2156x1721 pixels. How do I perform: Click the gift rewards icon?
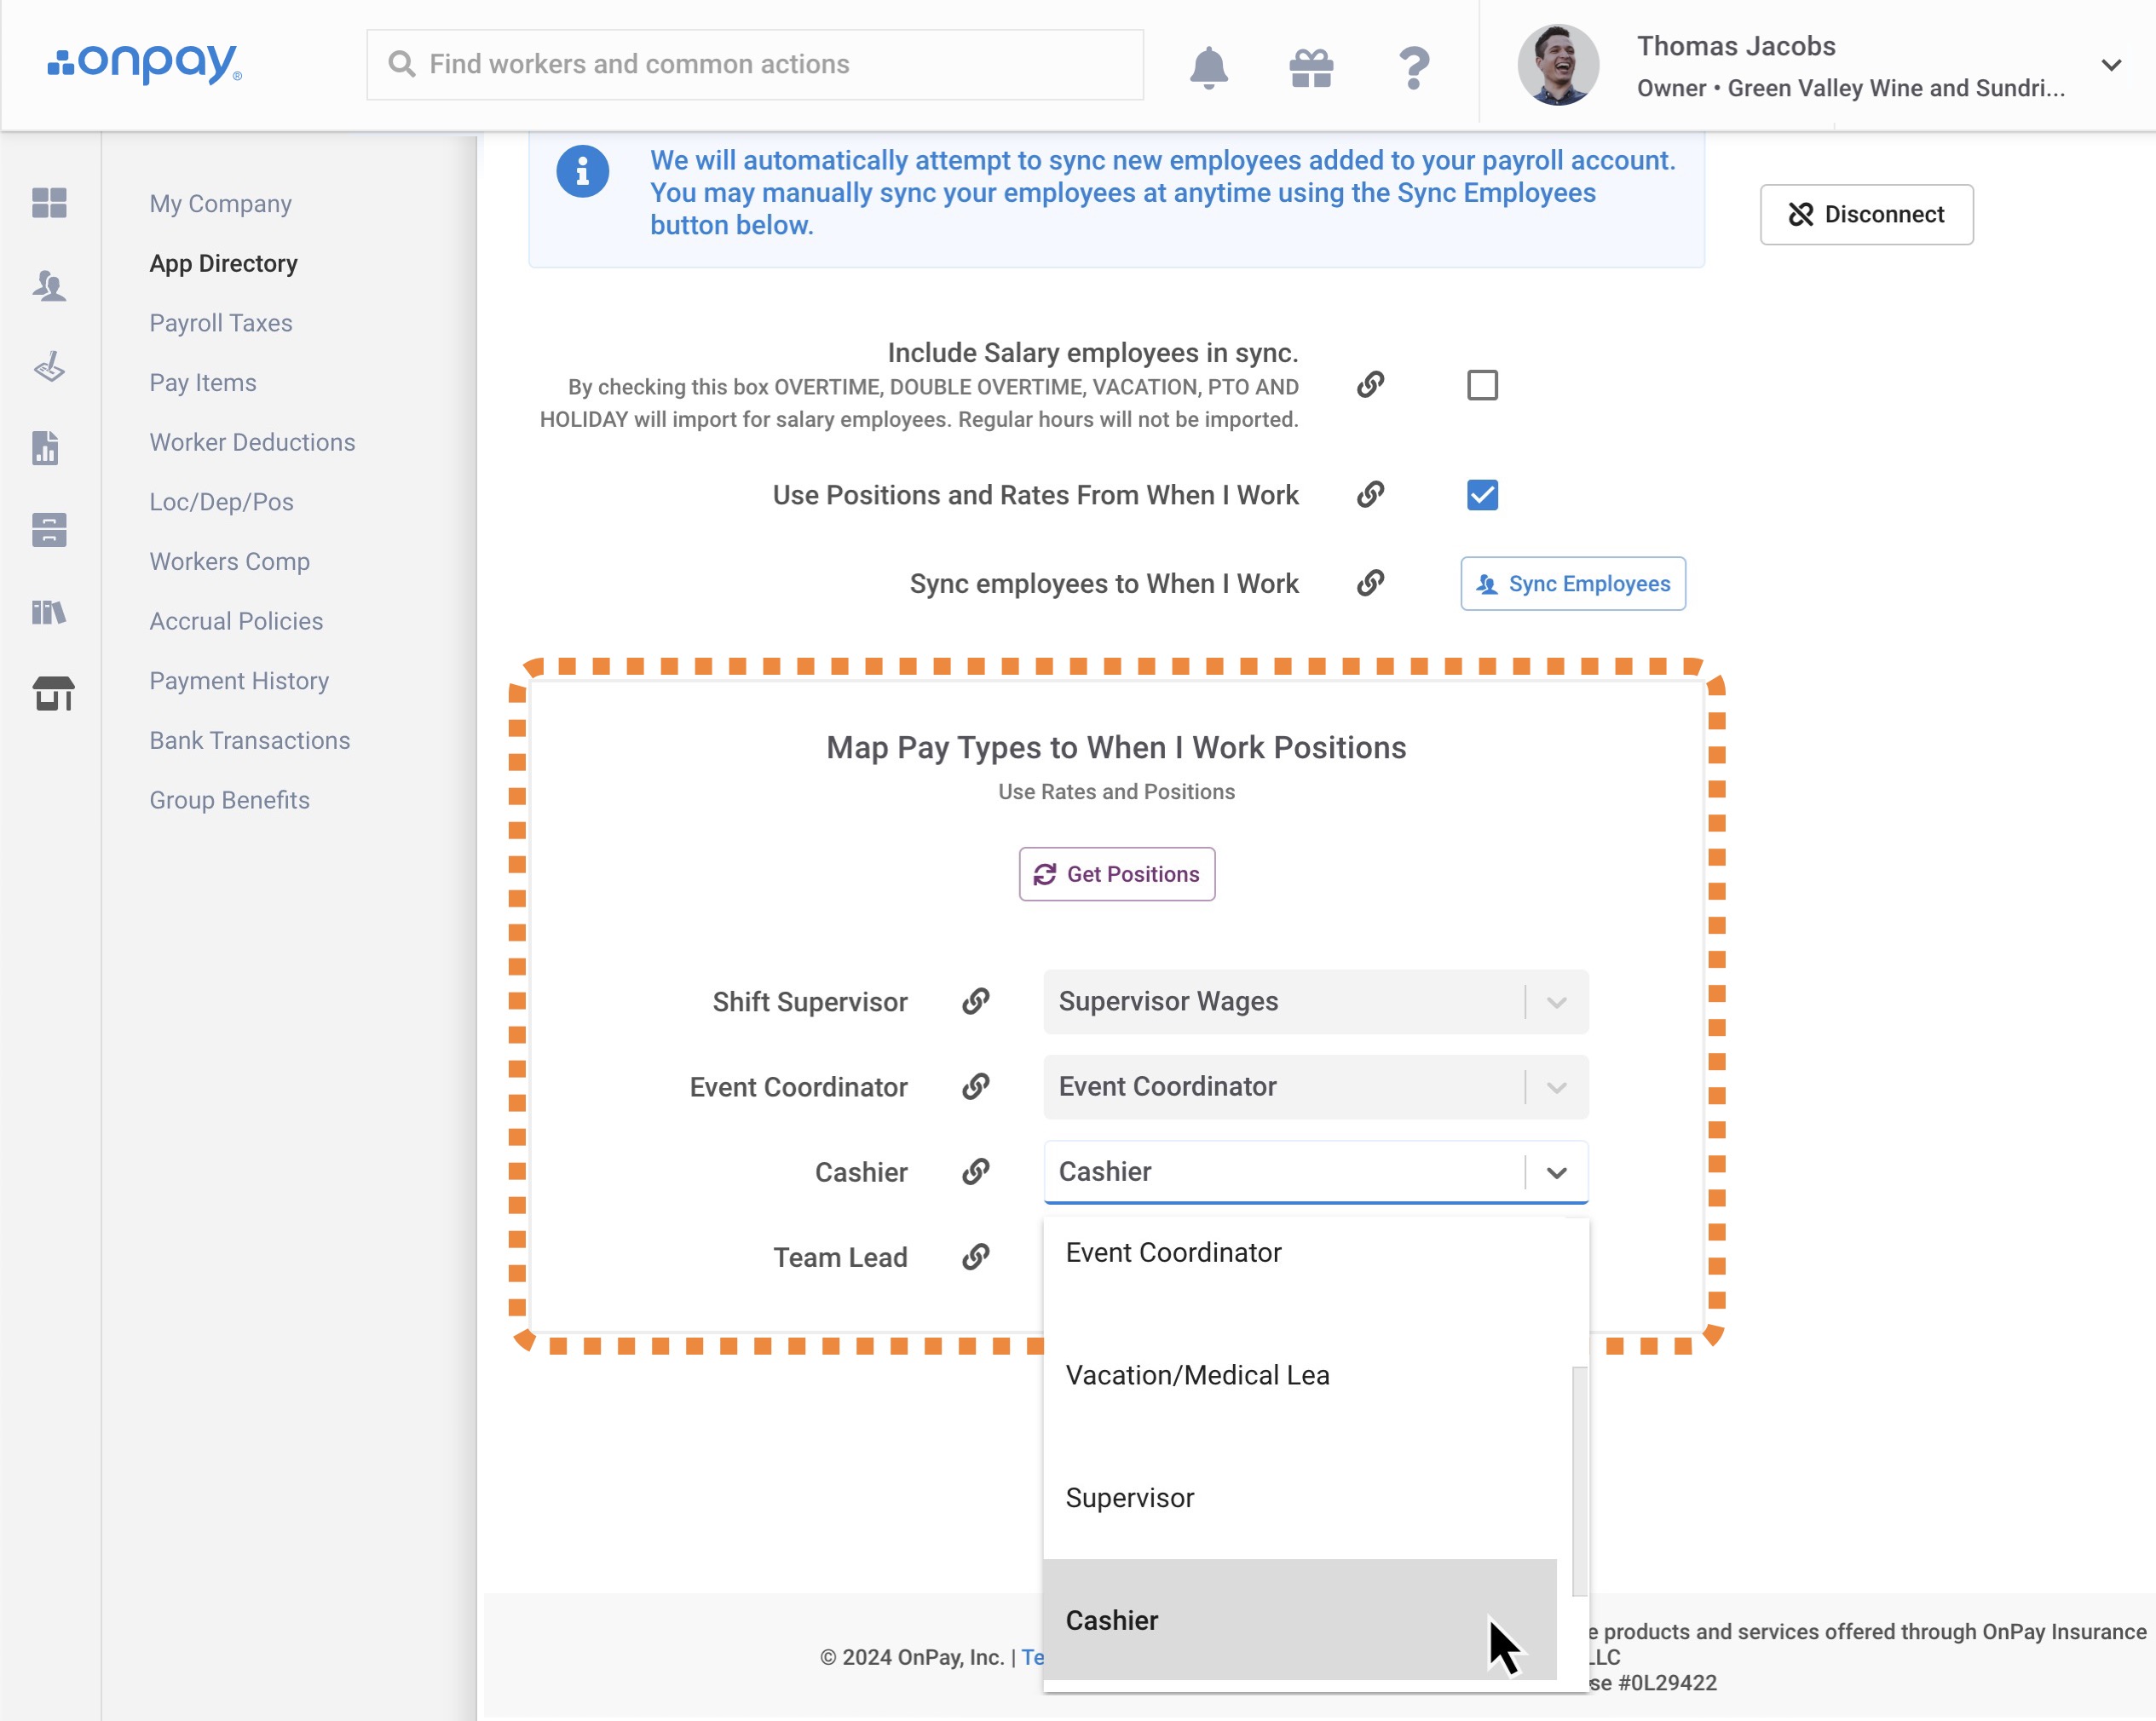pyautogui.click(x=1311, y=67)
